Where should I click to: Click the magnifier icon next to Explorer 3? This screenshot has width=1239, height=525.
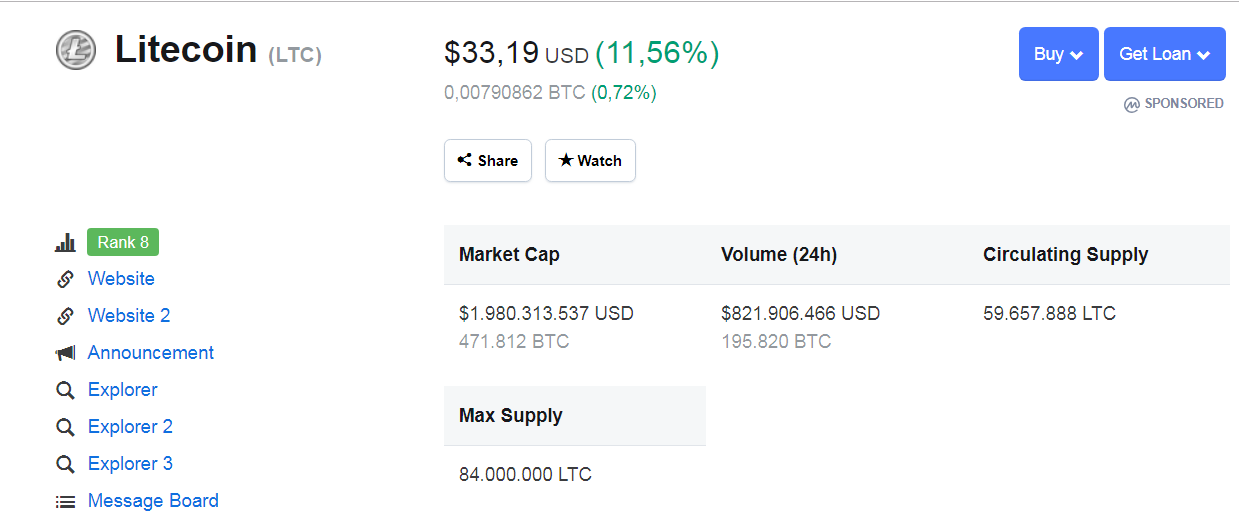65,464
